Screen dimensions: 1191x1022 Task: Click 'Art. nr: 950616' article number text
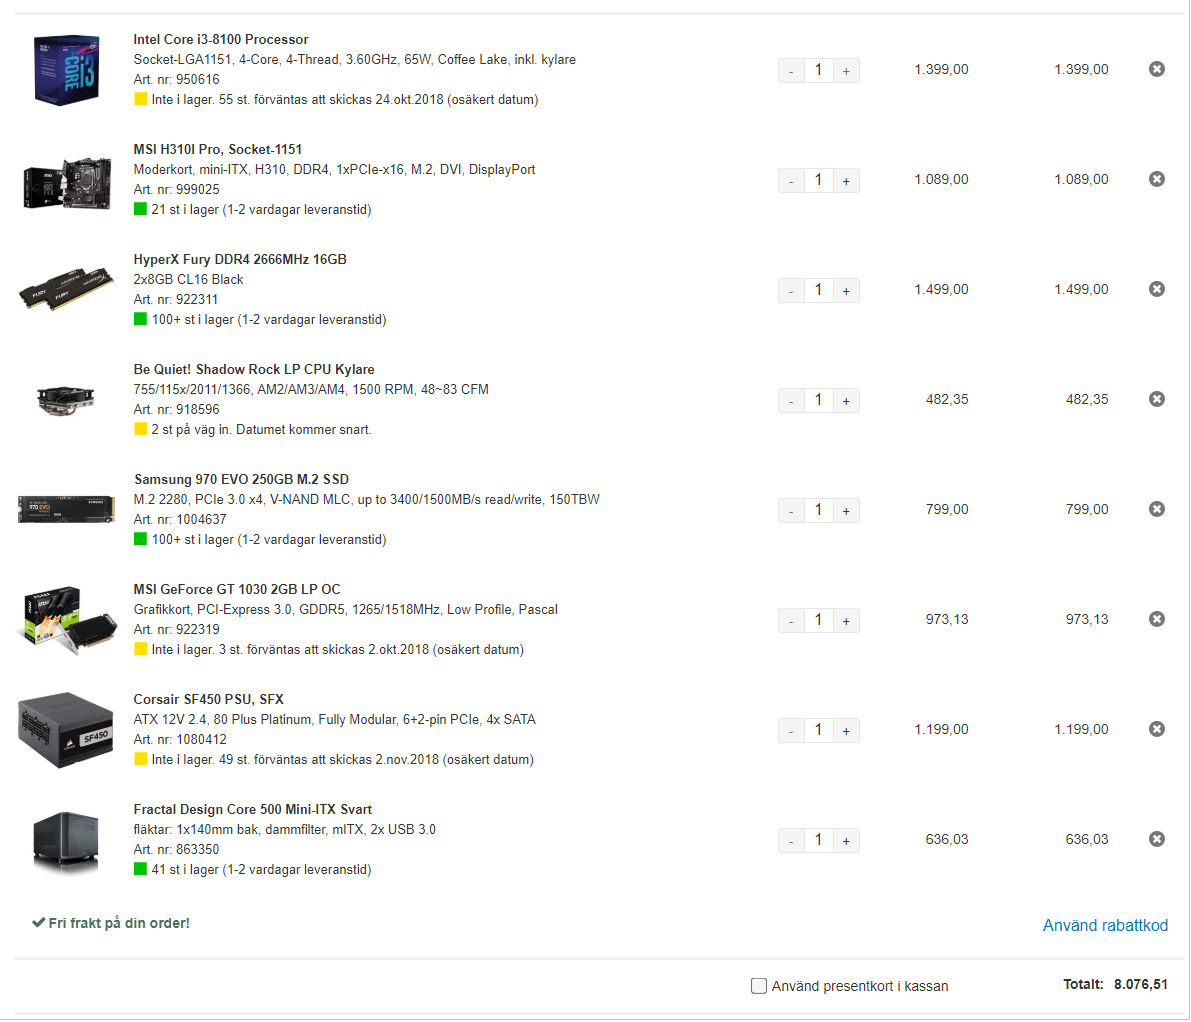[176, 80]
